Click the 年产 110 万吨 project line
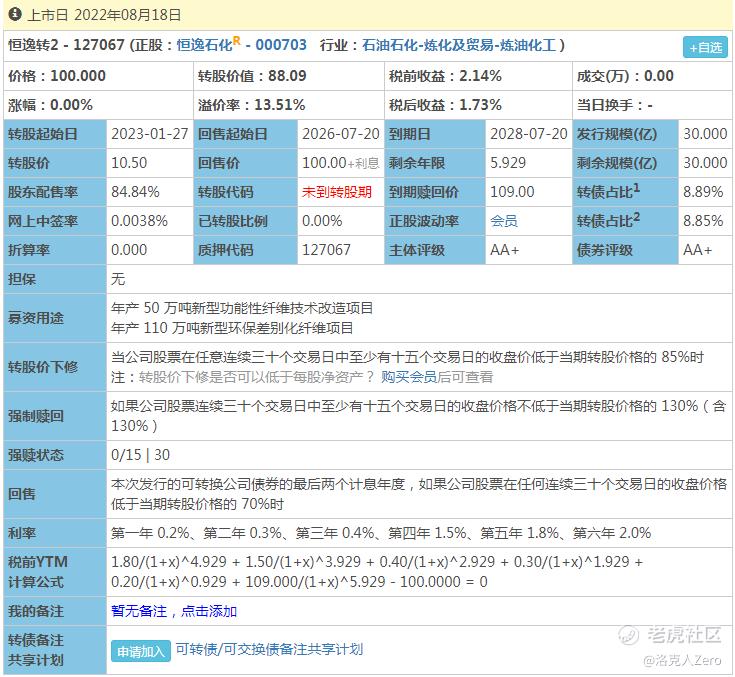Image resolution: width=735 pixels, height=677 pixels. pyautogui.click(x=232, y=328)
